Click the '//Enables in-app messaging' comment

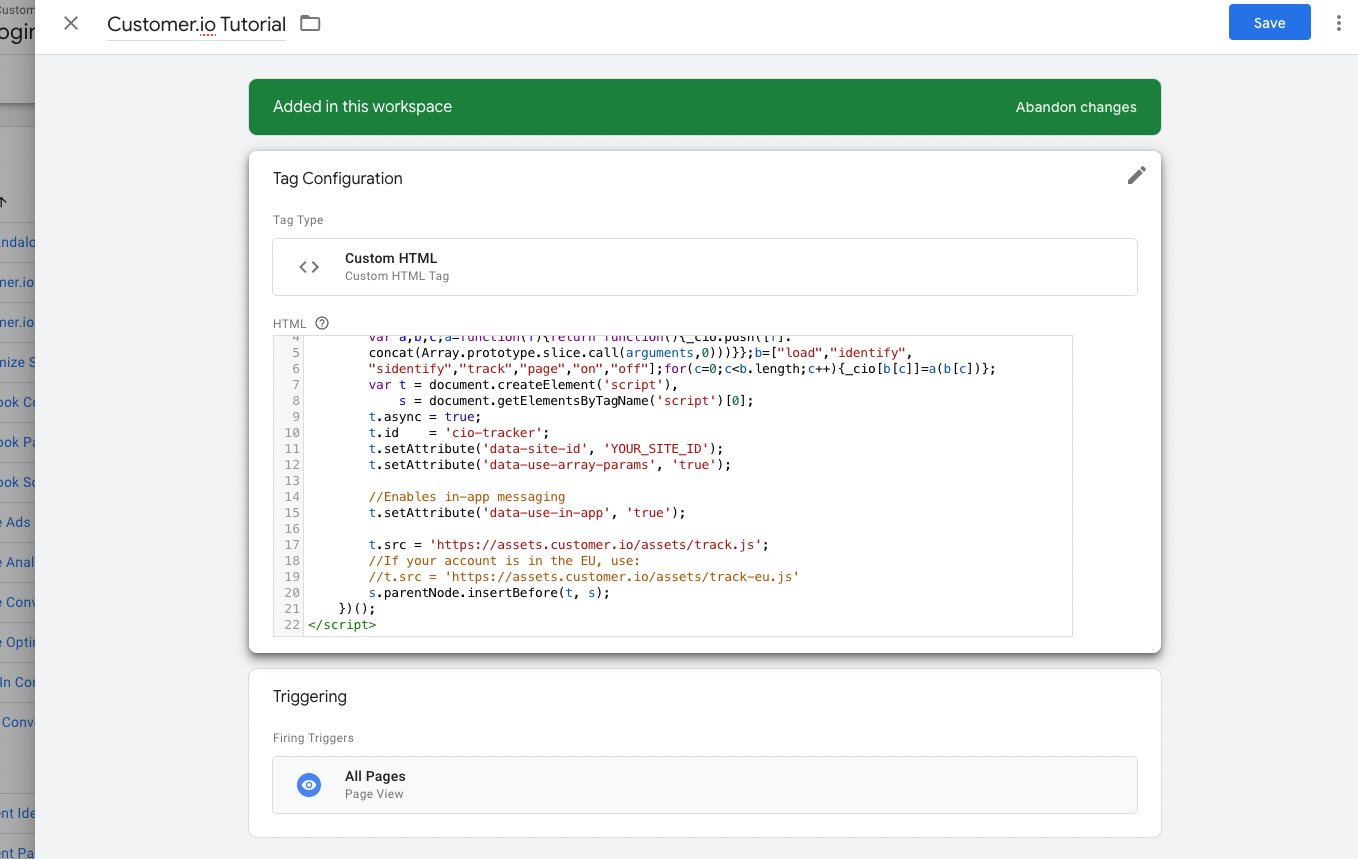[467, 497]
